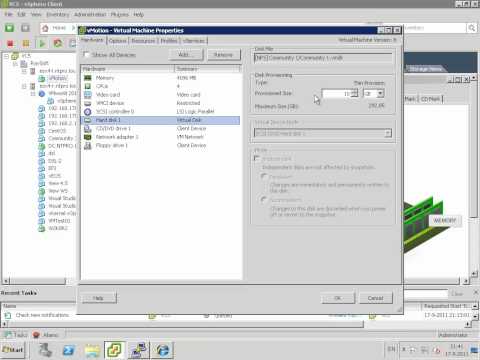
Task: Open the Tasks status bar tab
Action: 16,335
